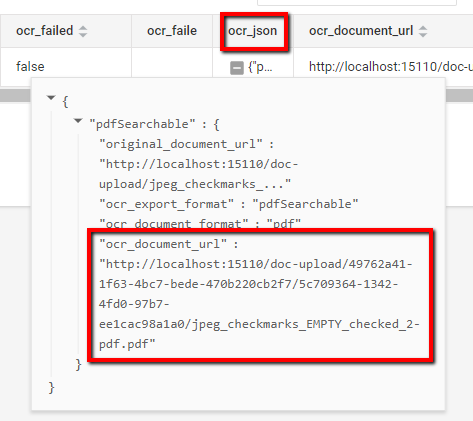473x421 pixels.
Task: Click the ocr_failed column header
Action: [x=45, y=31]
